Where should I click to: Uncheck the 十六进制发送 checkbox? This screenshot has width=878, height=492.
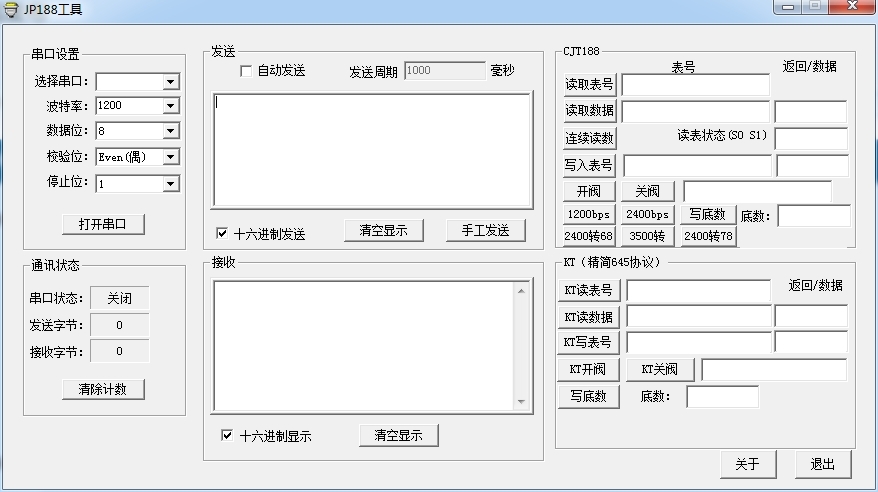pos(222,233)
